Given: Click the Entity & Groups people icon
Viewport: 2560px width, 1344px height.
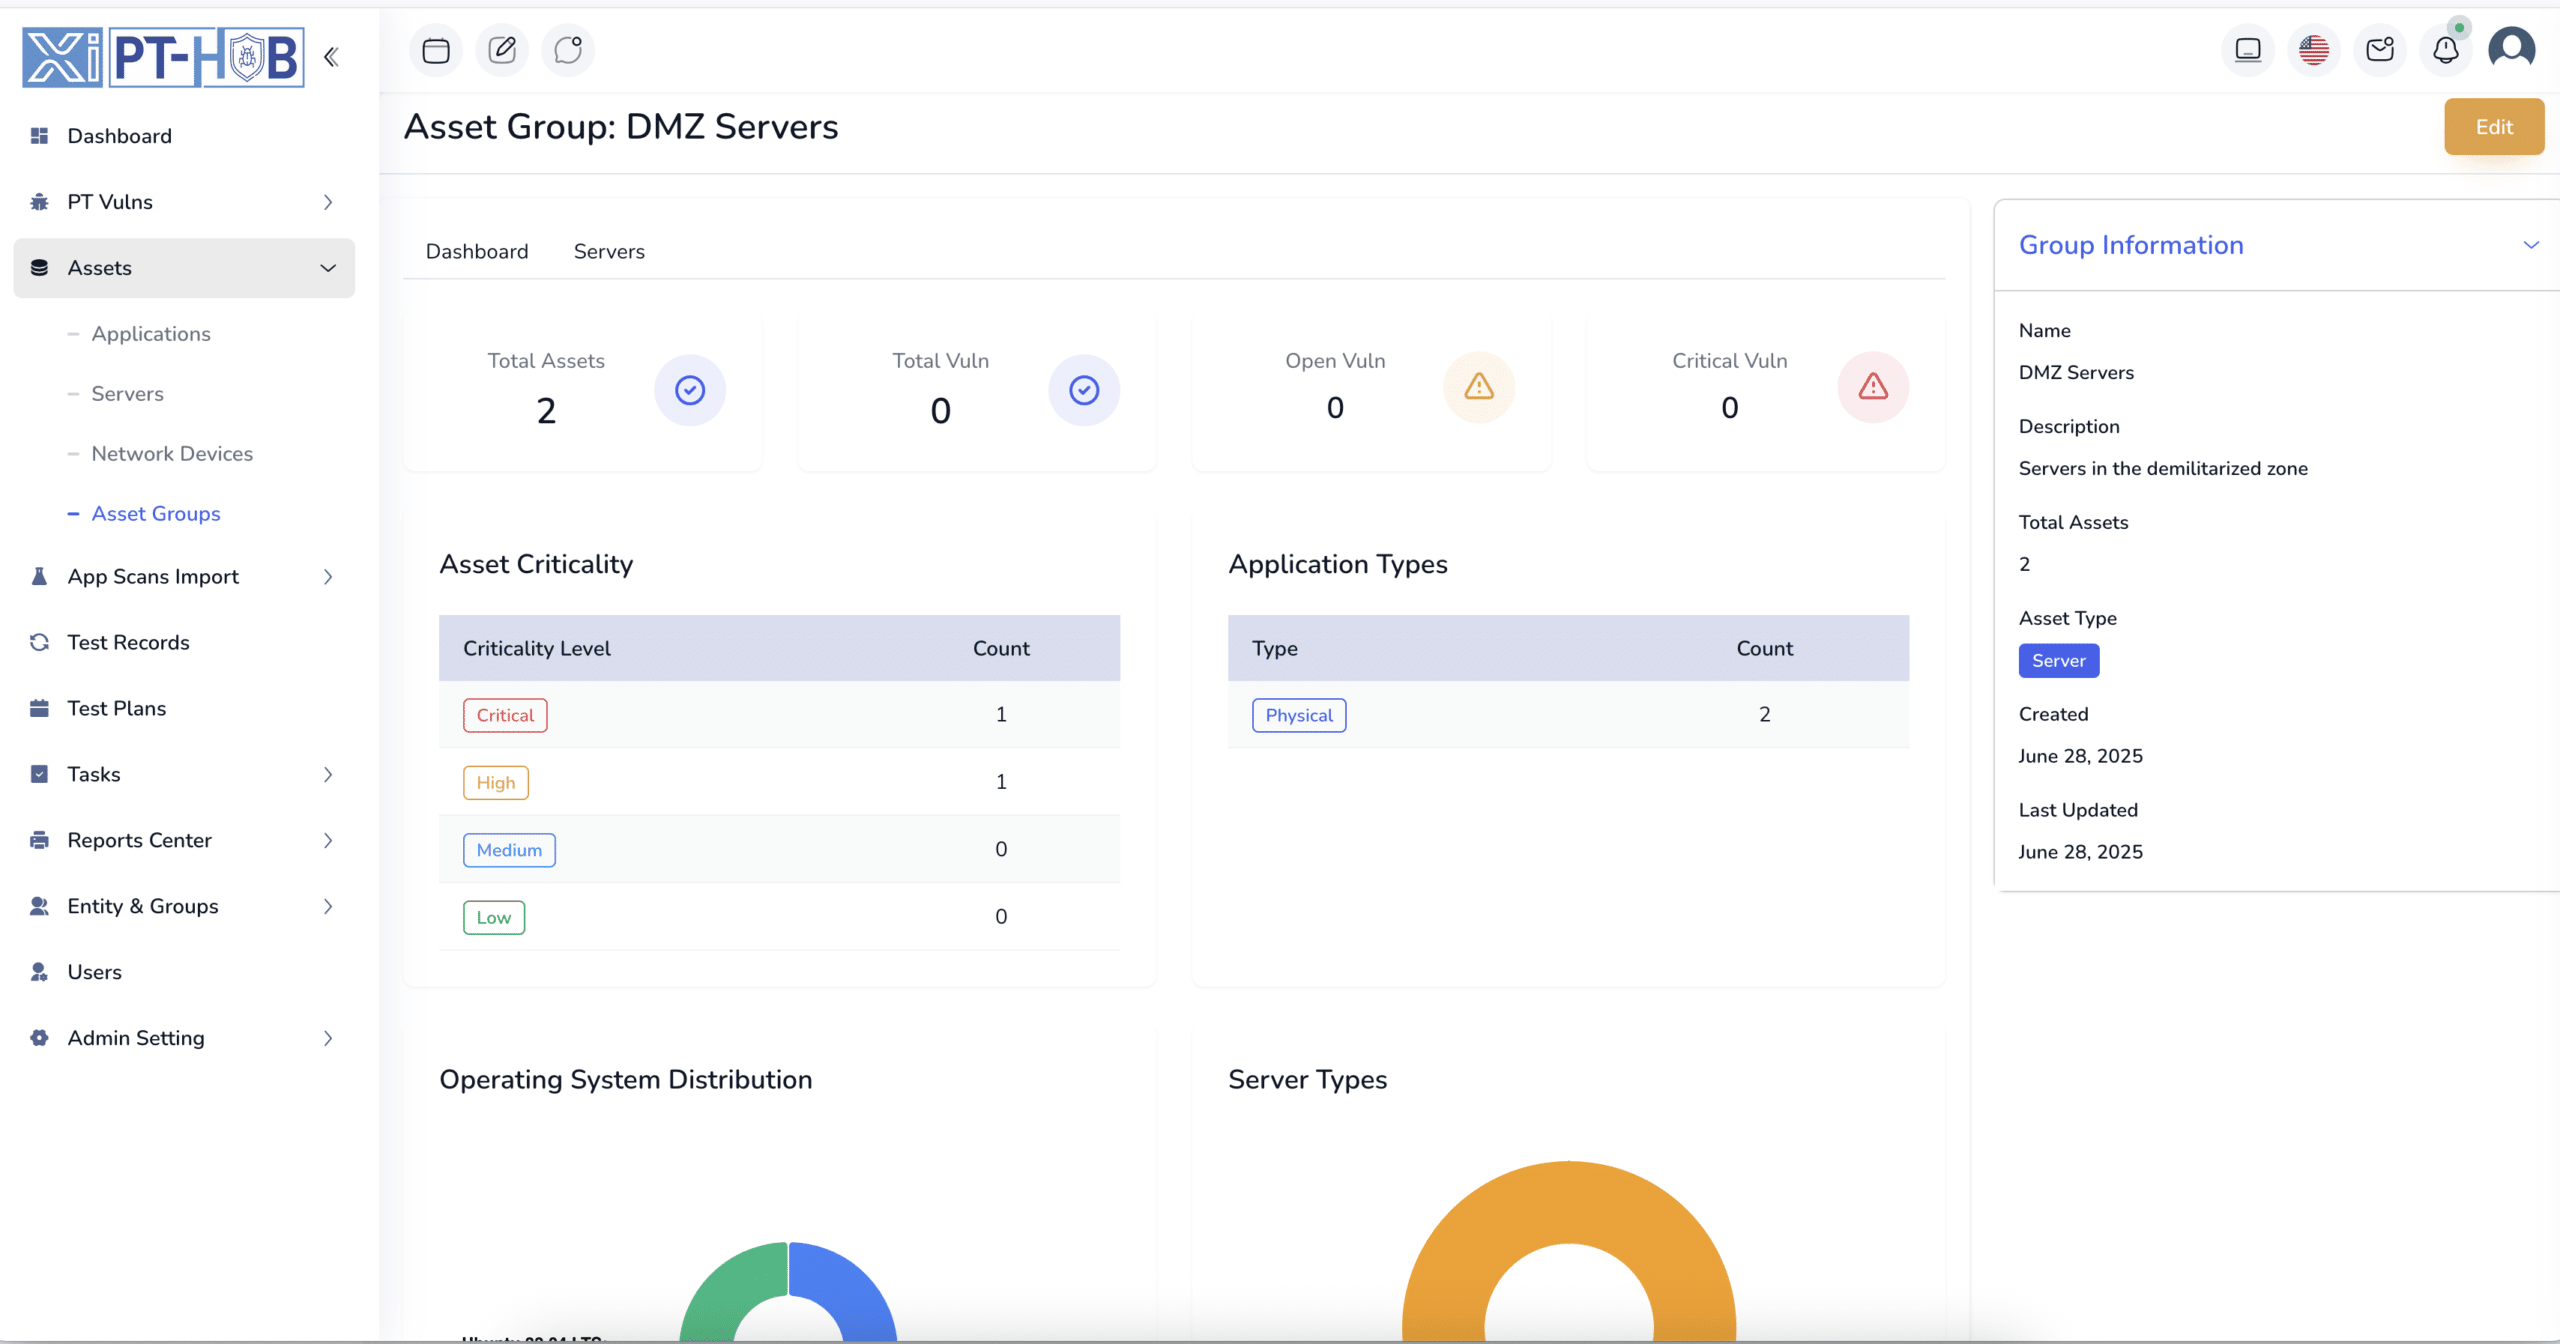Looking at the screenshot, I should click(40, 907).
